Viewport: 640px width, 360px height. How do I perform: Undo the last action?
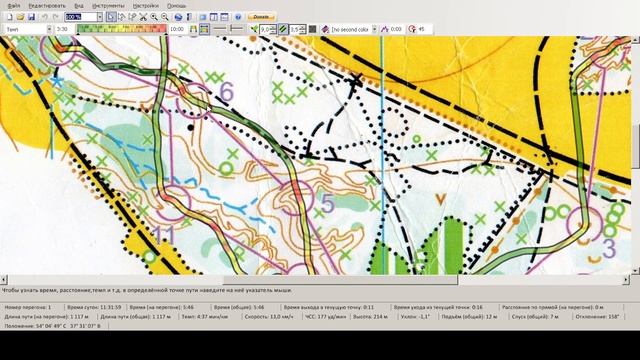pos(44,17)
